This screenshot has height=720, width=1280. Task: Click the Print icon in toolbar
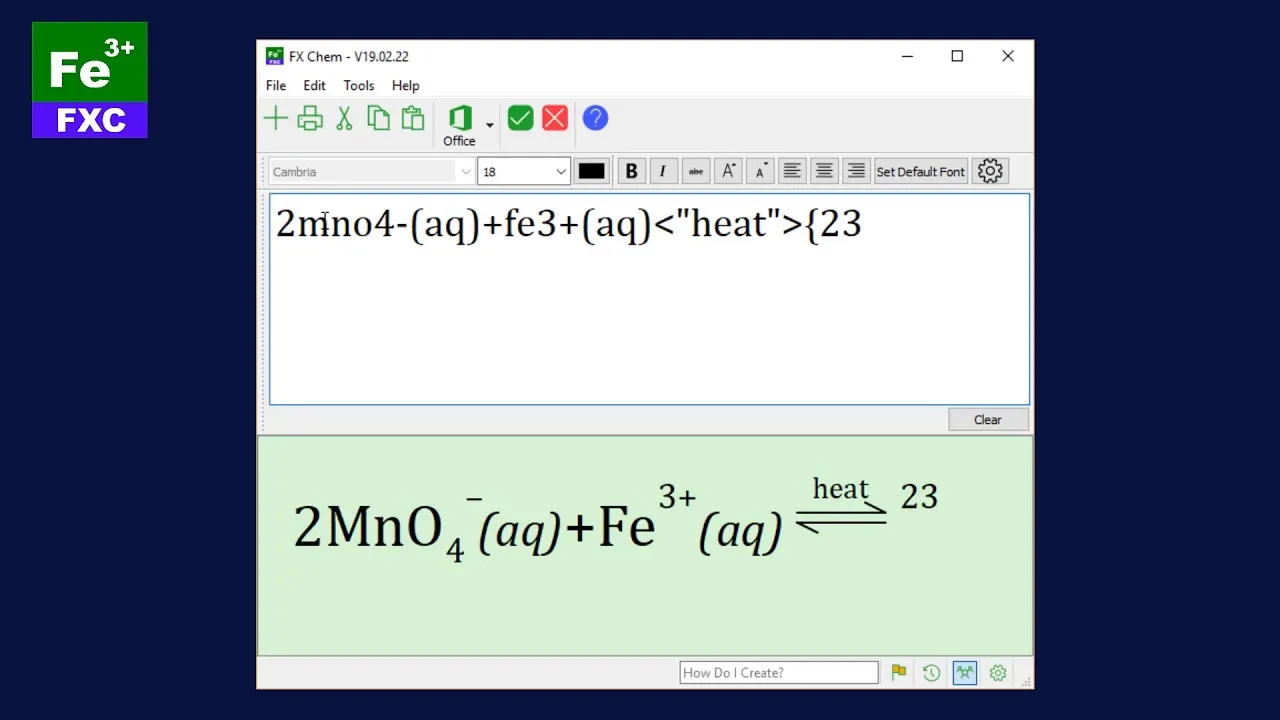[x=310, y=119]
